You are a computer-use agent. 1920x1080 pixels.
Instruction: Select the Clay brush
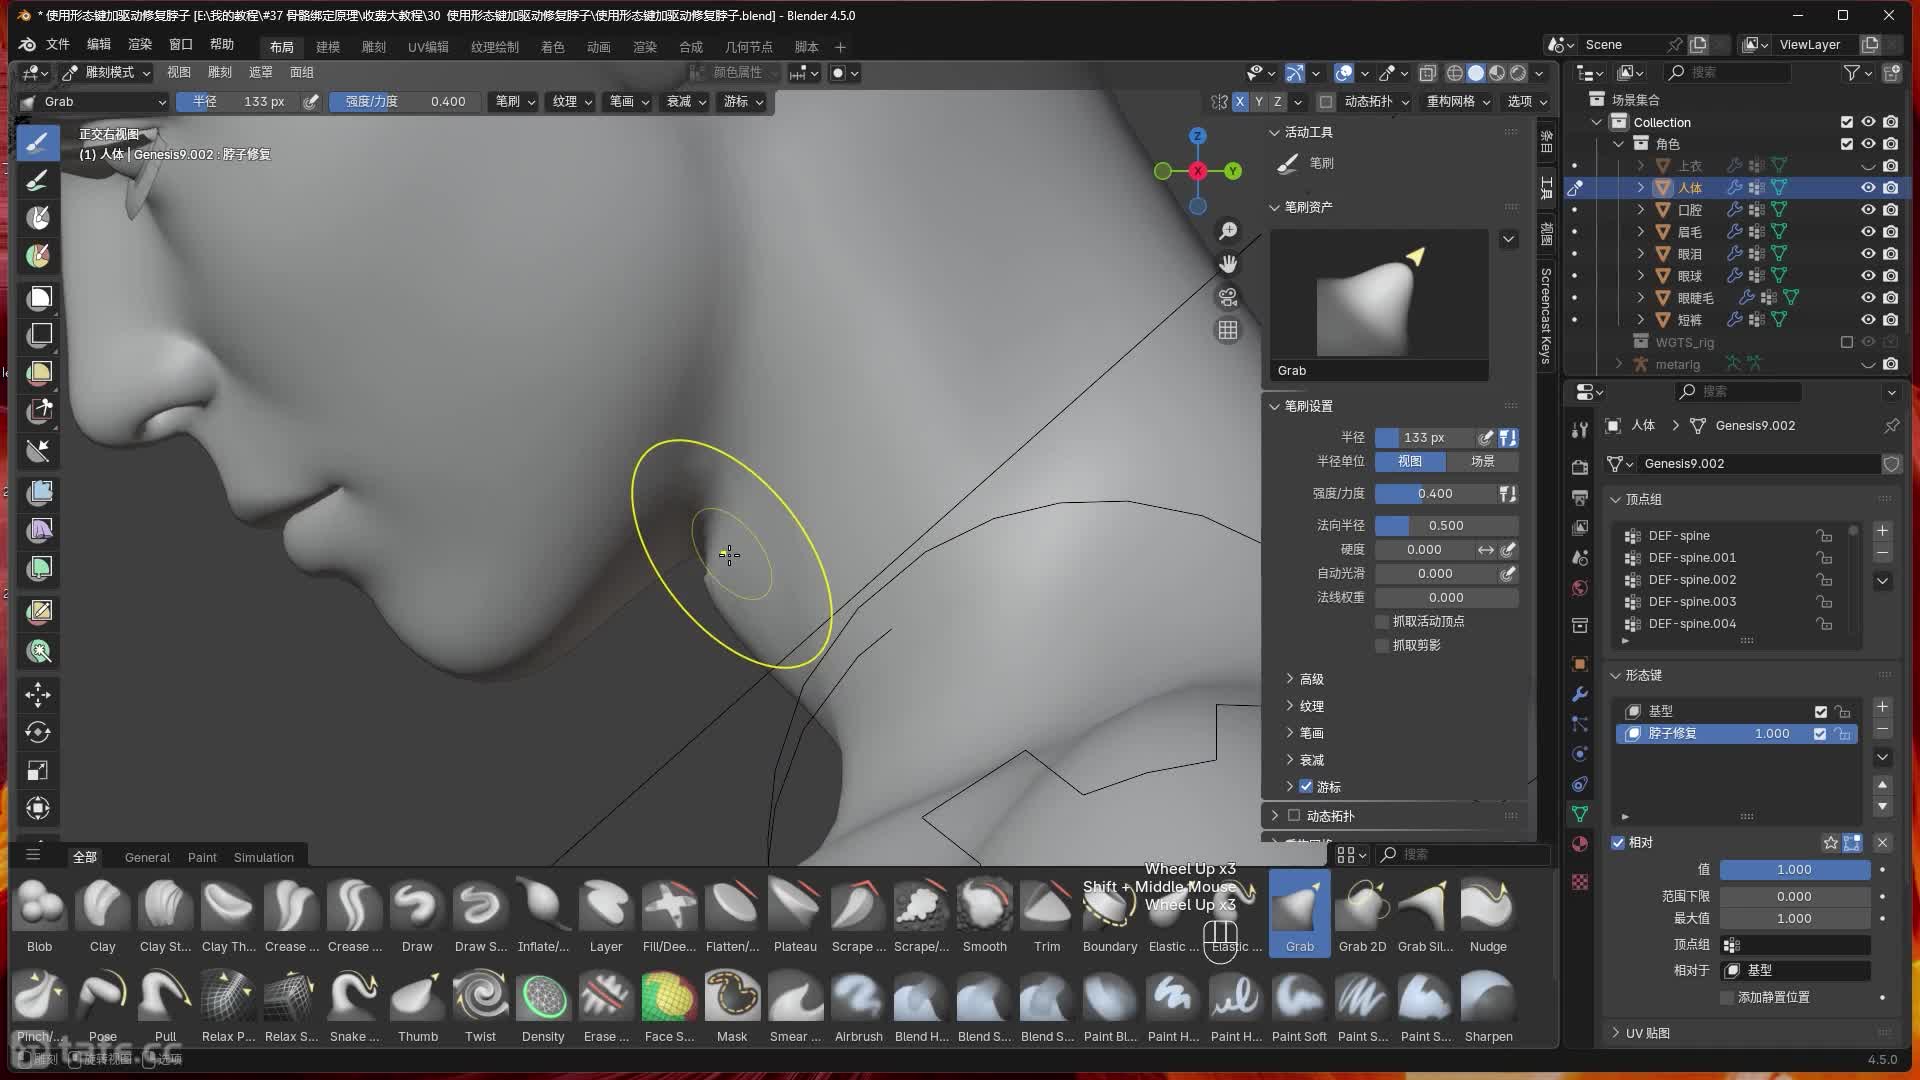point(102,915)
